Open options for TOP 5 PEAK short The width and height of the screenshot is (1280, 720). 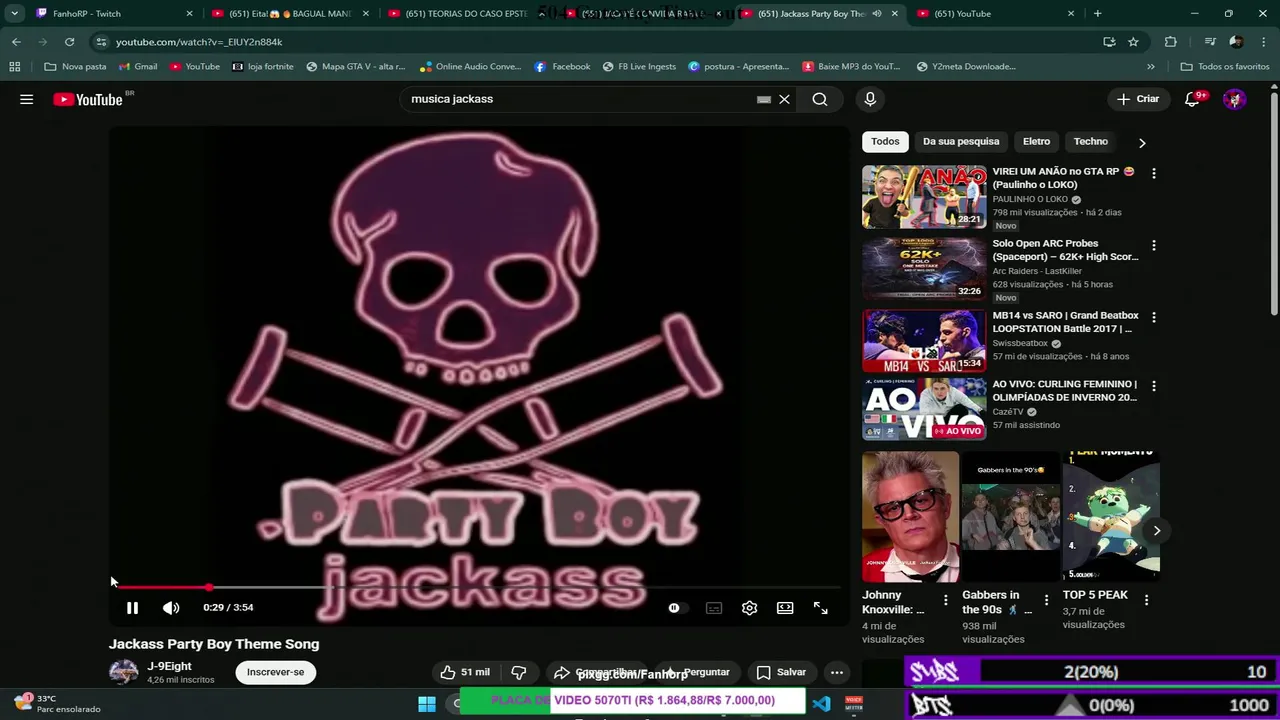[x=1146, y=600]
